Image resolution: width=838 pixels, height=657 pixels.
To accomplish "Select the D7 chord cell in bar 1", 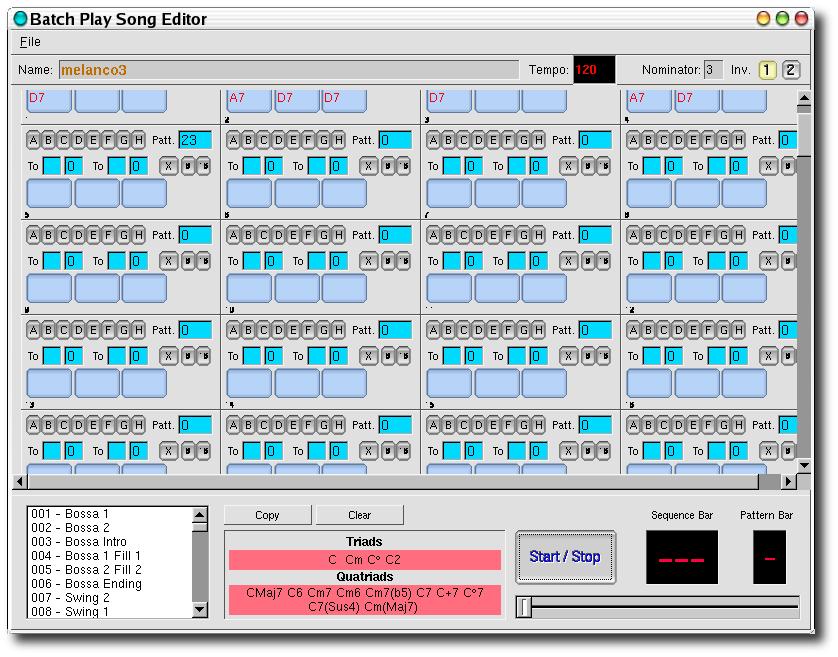I will 49,101.
